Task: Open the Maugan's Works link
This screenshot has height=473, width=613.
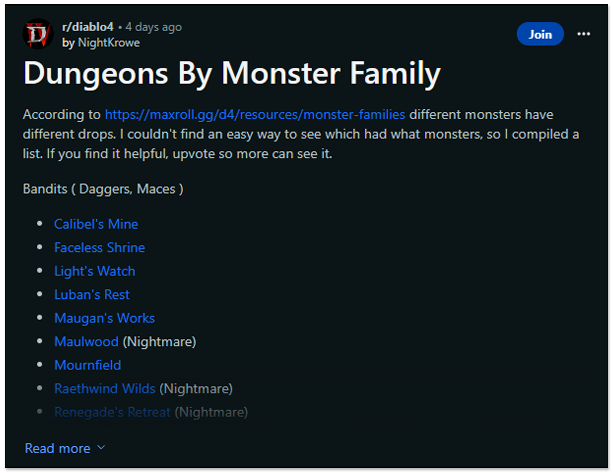Action: coord(104,318)
